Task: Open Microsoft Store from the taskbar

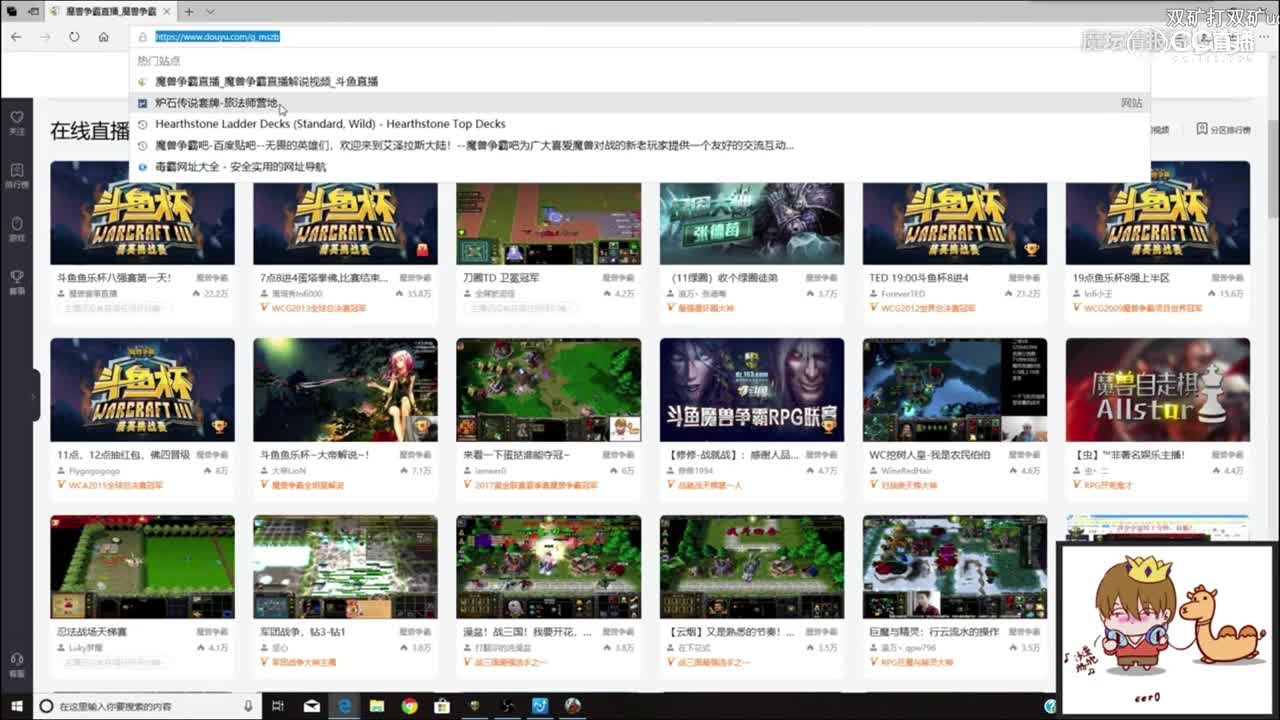Action: point(442,706)
